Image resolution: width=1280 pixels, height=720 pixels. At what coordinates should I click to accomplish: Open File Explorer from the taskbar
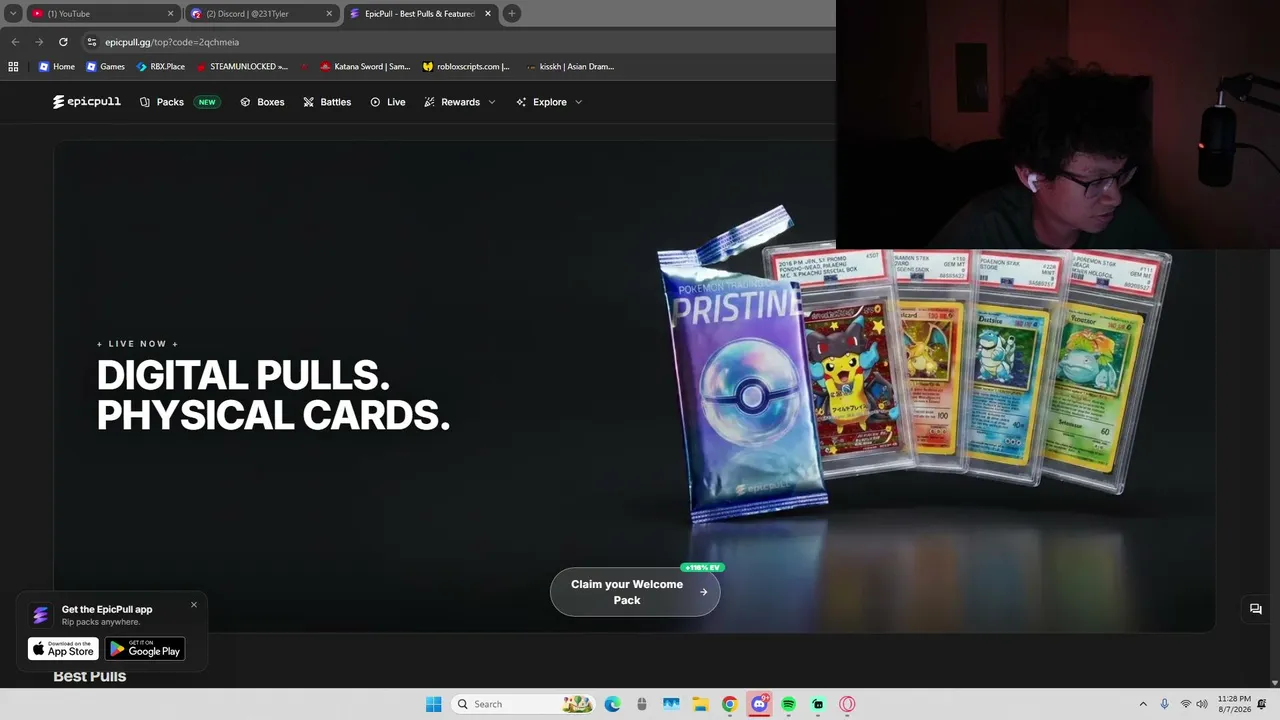coord(700,704)
